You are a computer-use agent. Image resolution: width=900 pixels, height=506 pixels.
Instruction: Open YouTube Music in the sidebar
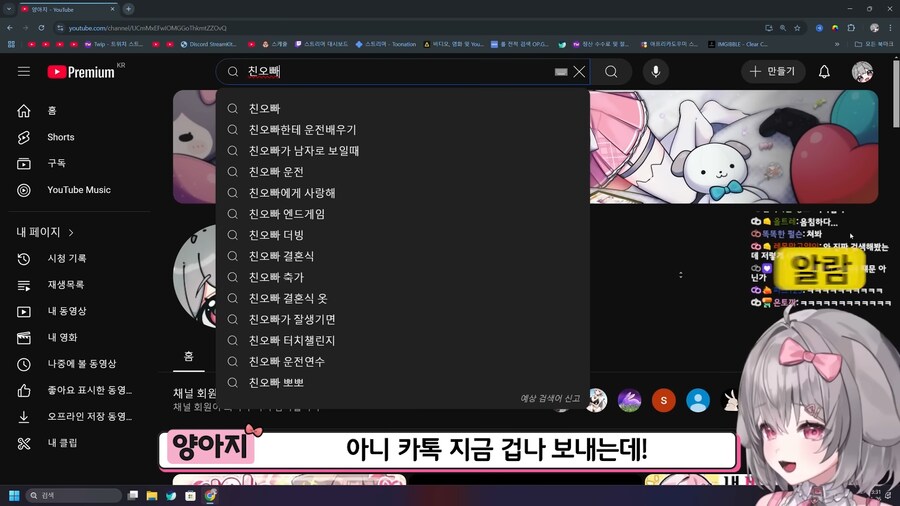79,190
